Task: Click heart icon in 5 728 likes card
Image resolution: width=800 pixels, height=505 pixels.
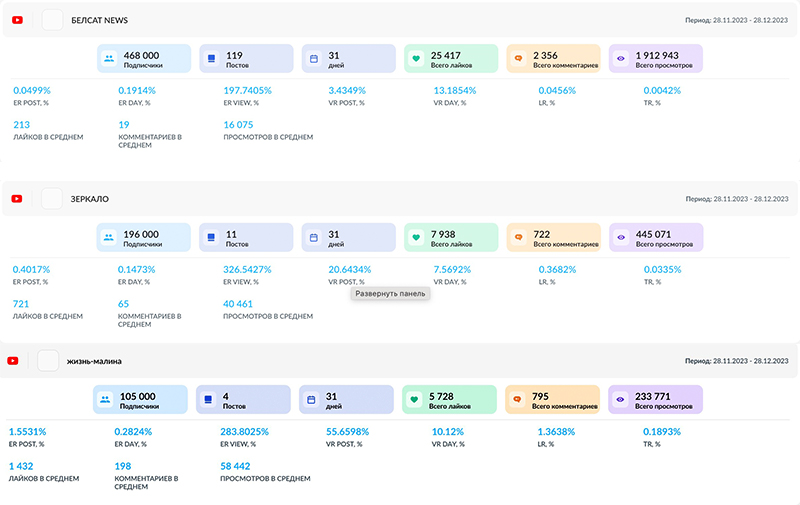Action: point(415,400)
